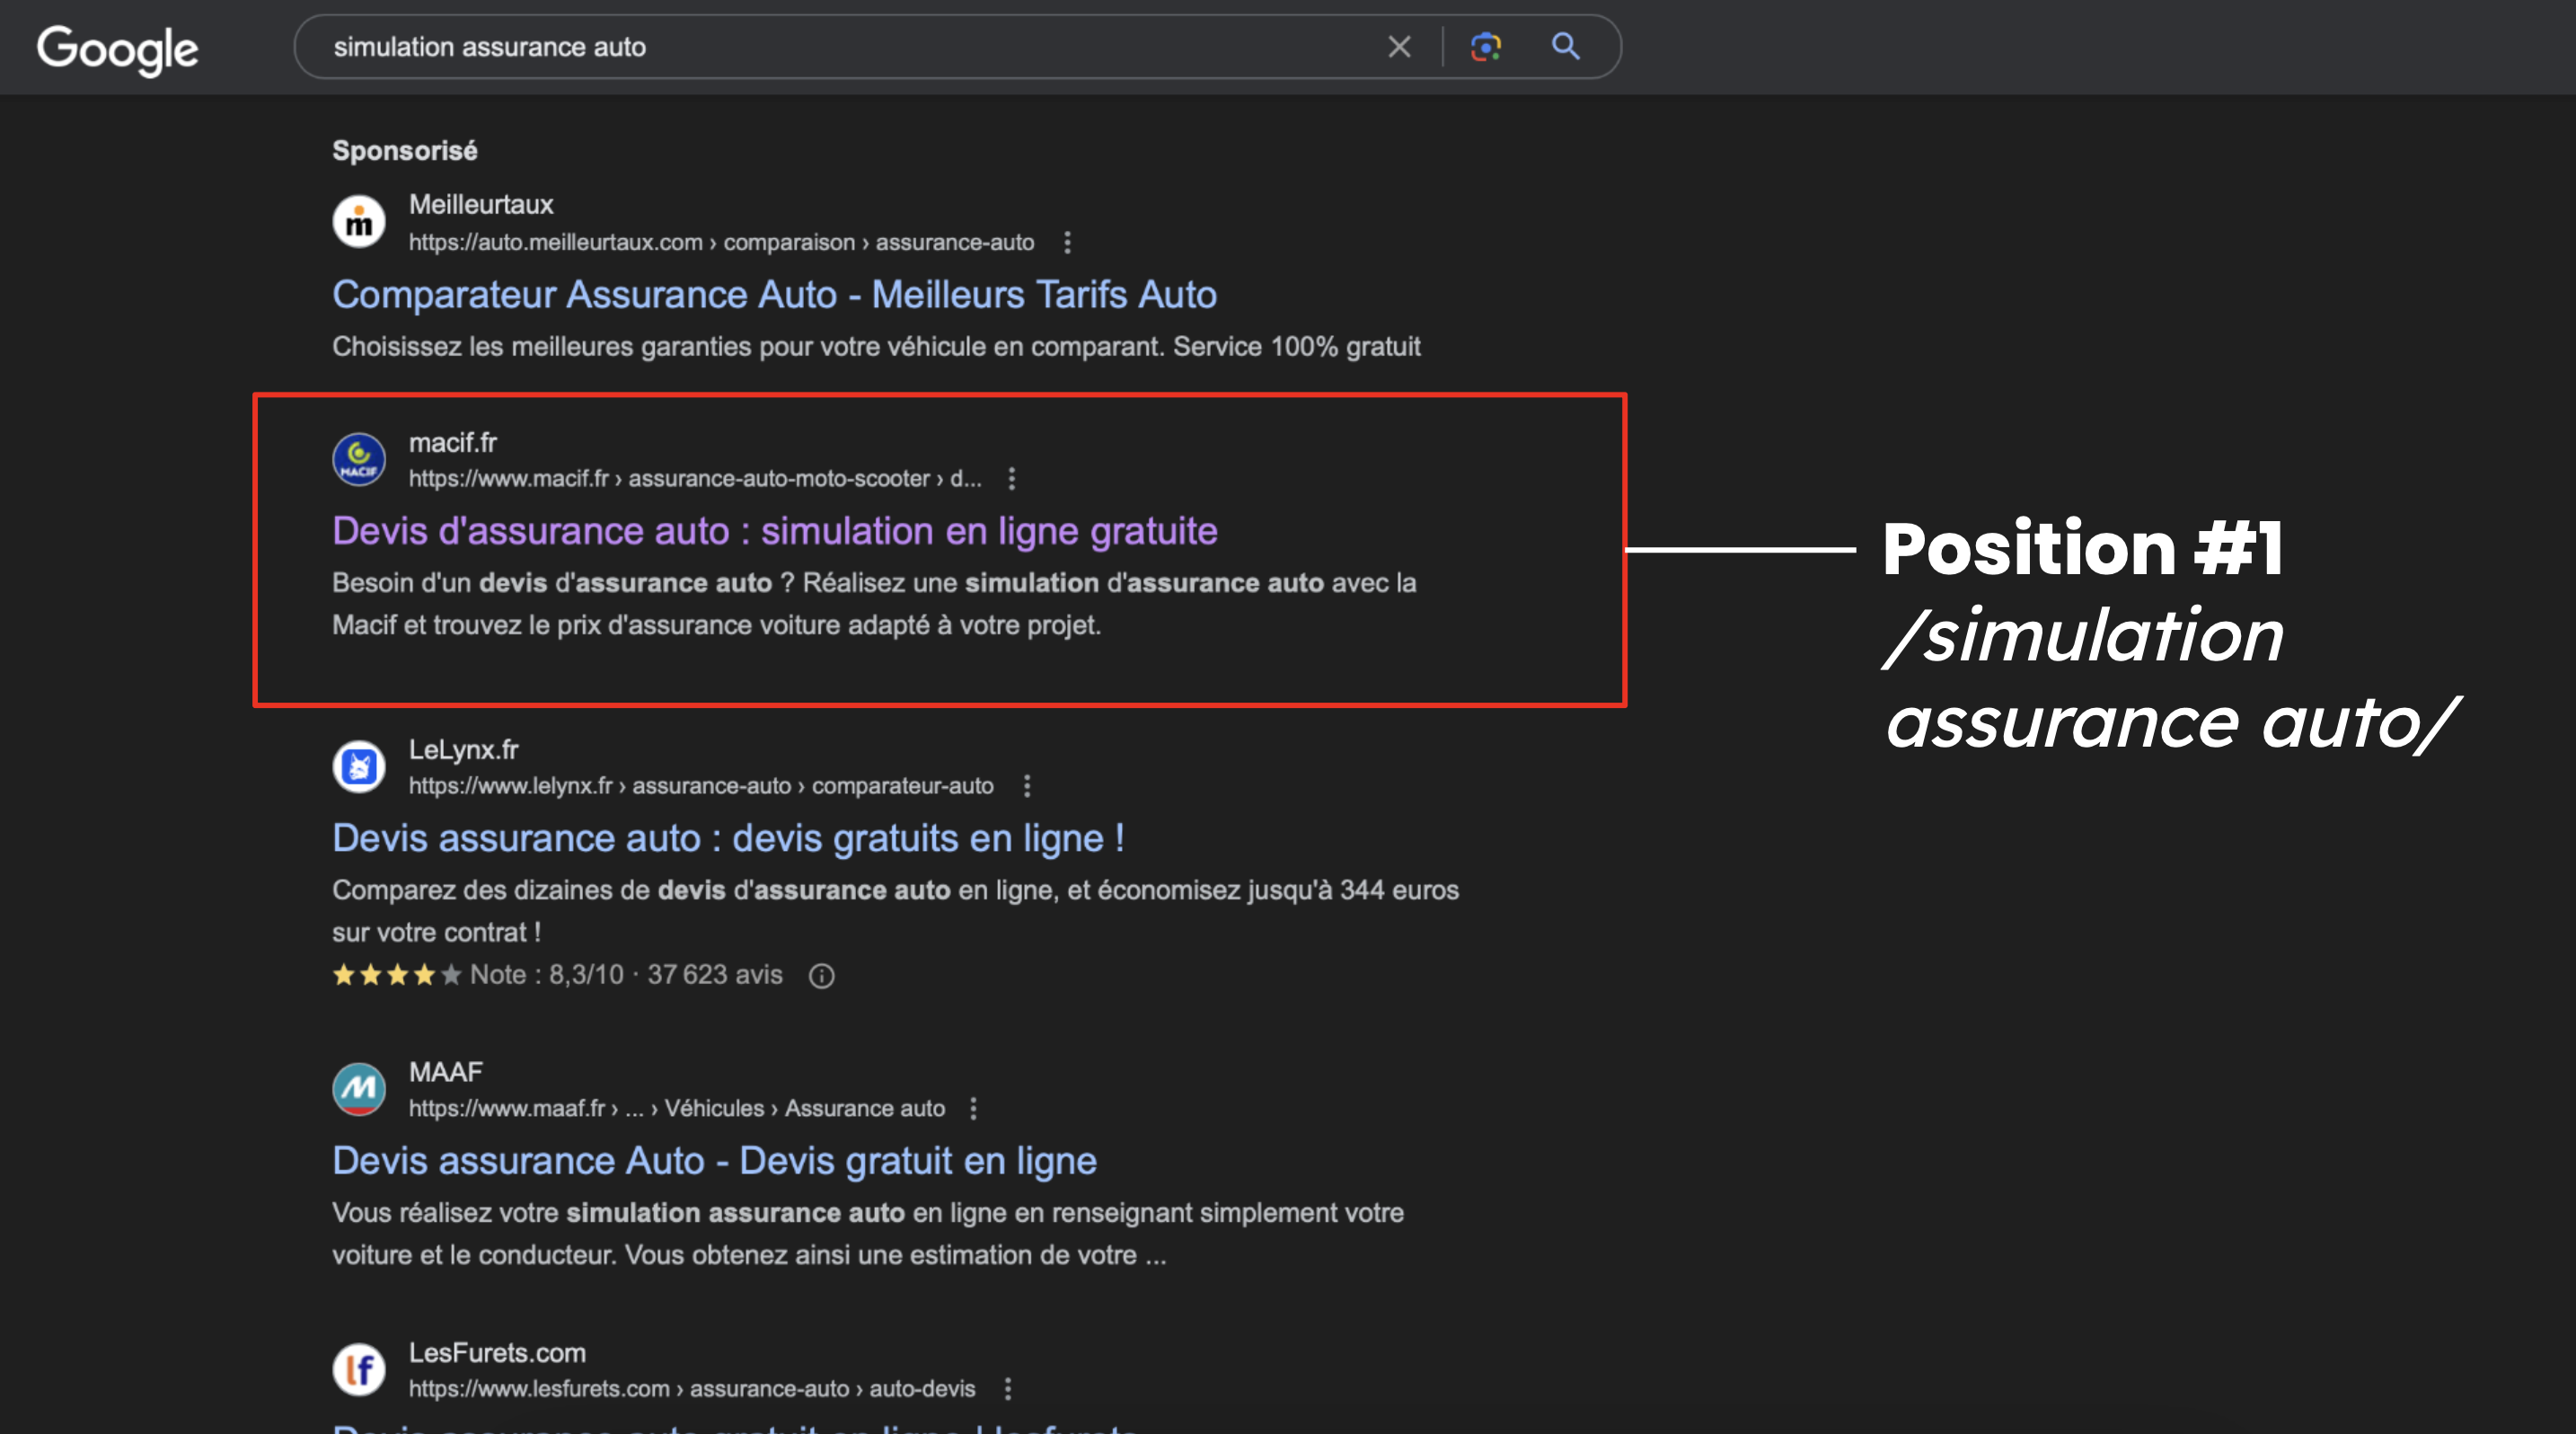
Task: Clear the search query with X icon
Action: (1399, 47)
